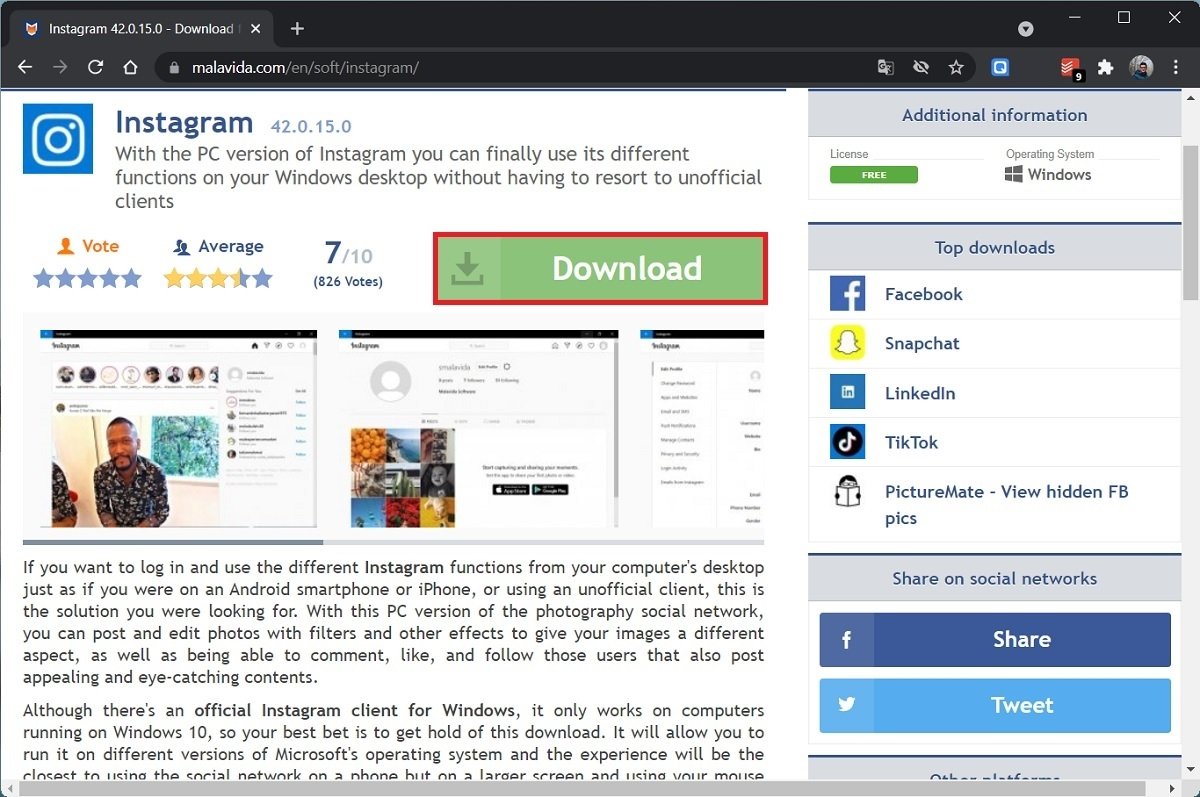The width and height of the screenshot is (1200, 797).
Task: Open the LinkedIn link in Top downloads
Action: click(920, 393)
